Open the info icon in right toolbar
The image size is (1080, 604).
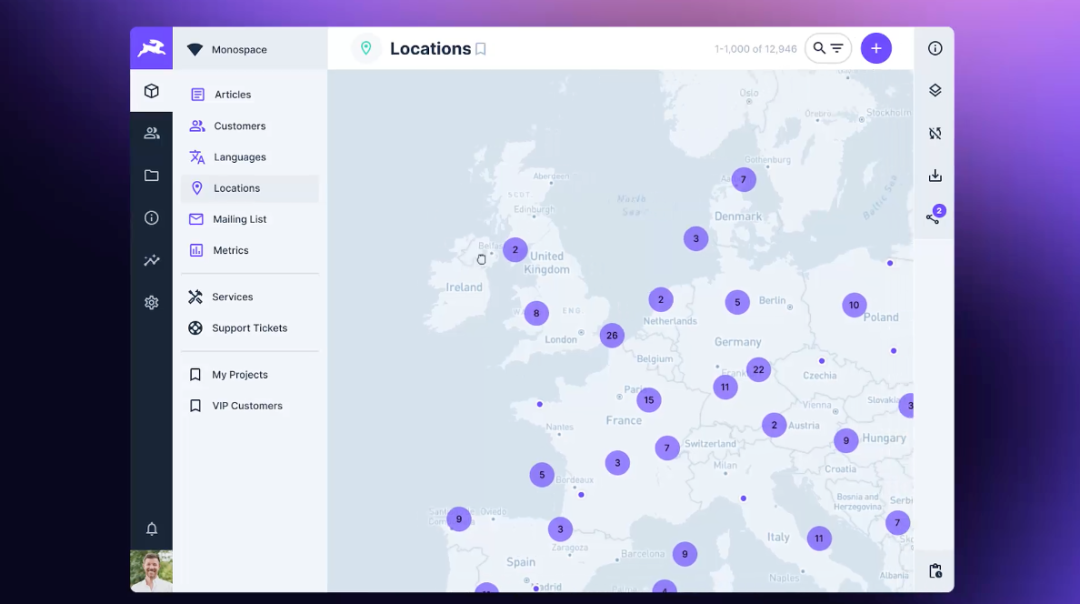point(935,48)
